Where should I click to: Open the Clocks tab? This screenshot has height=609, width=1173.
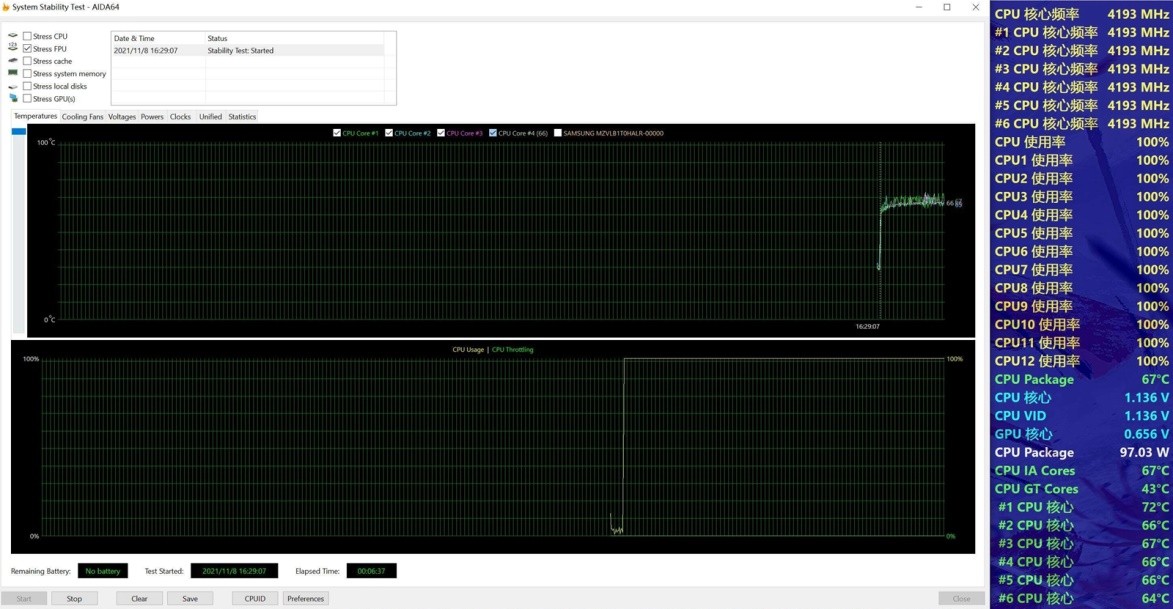(180, 117)
